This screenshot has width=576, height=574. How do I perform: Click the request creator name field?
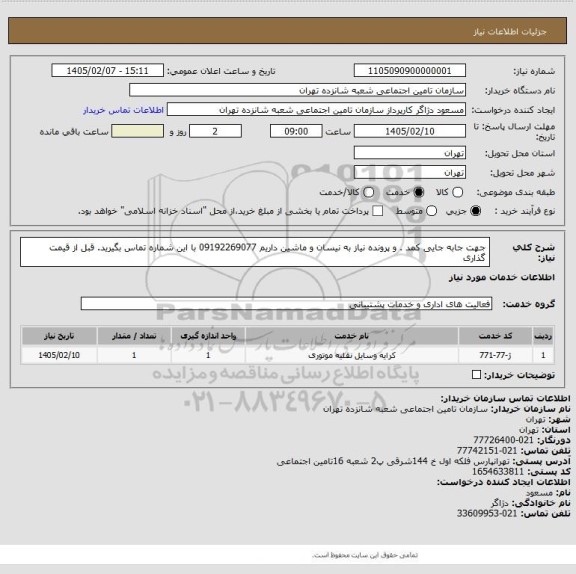pos(316,110)
